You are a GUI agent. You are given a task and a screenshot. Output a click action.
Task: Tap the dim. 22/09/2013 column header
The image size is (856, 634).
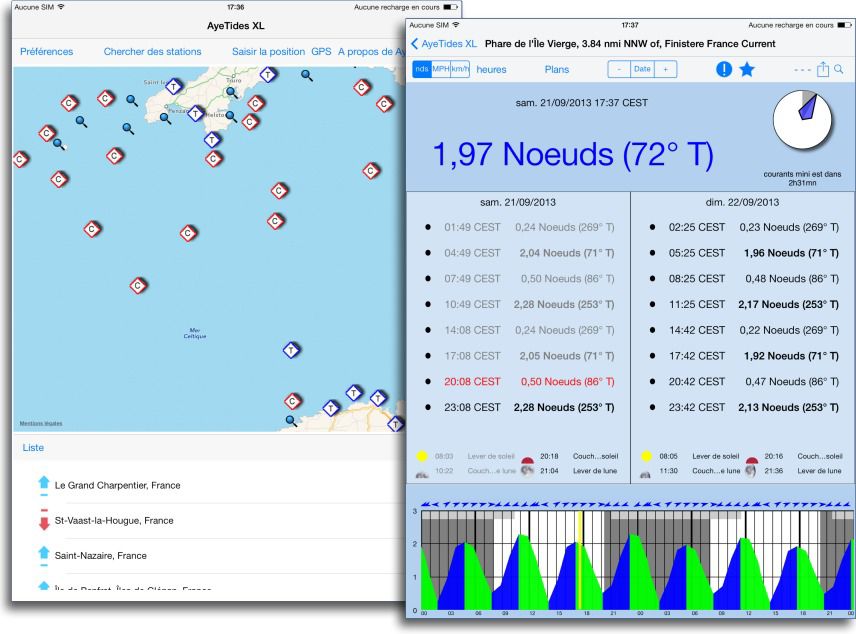742,202
